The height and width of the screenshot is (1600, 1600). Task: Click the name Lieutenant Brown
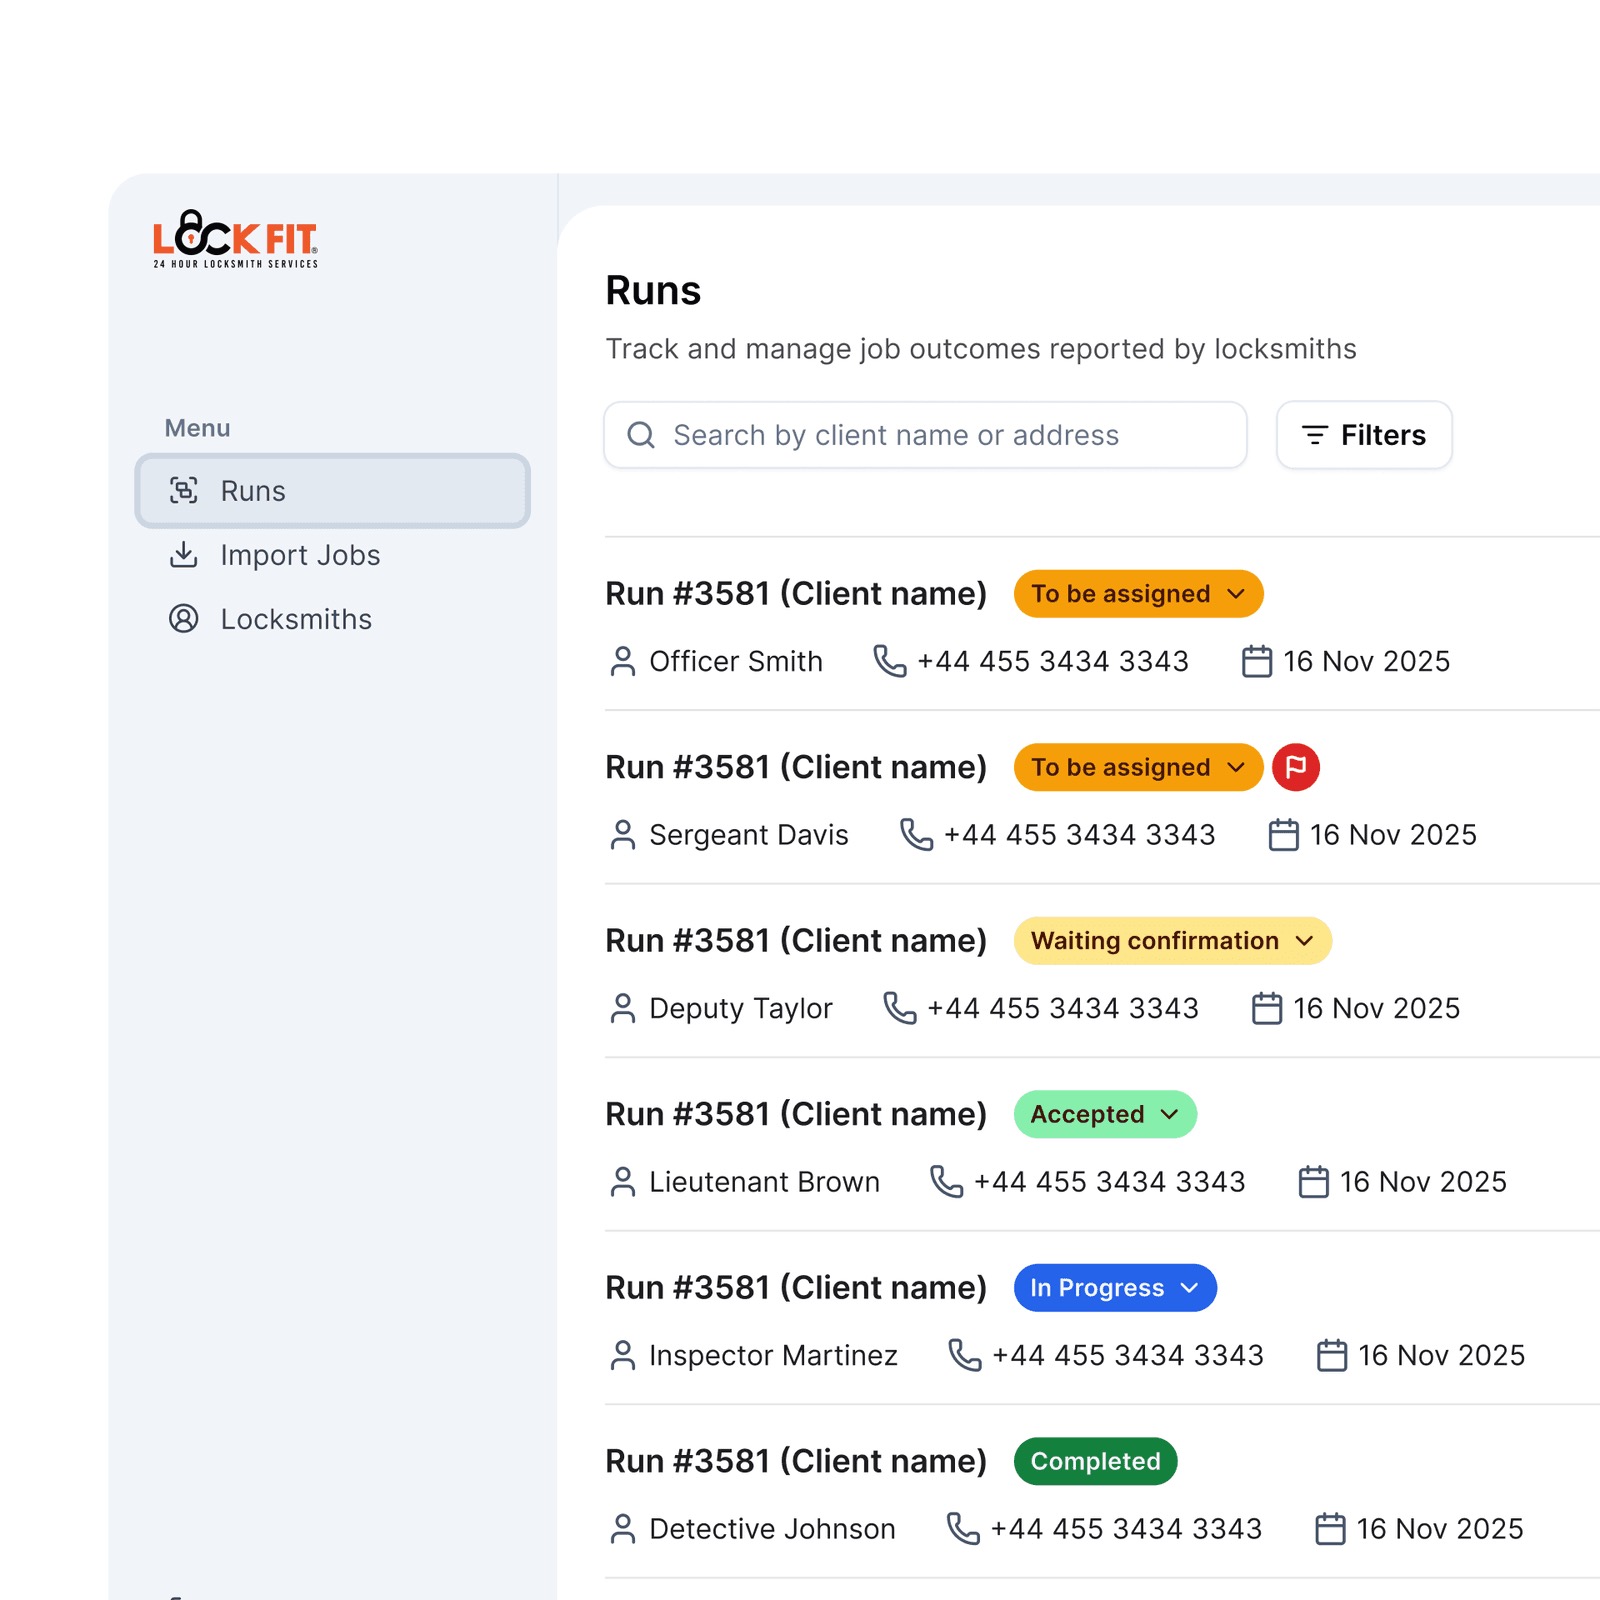tap(765, 1182)
